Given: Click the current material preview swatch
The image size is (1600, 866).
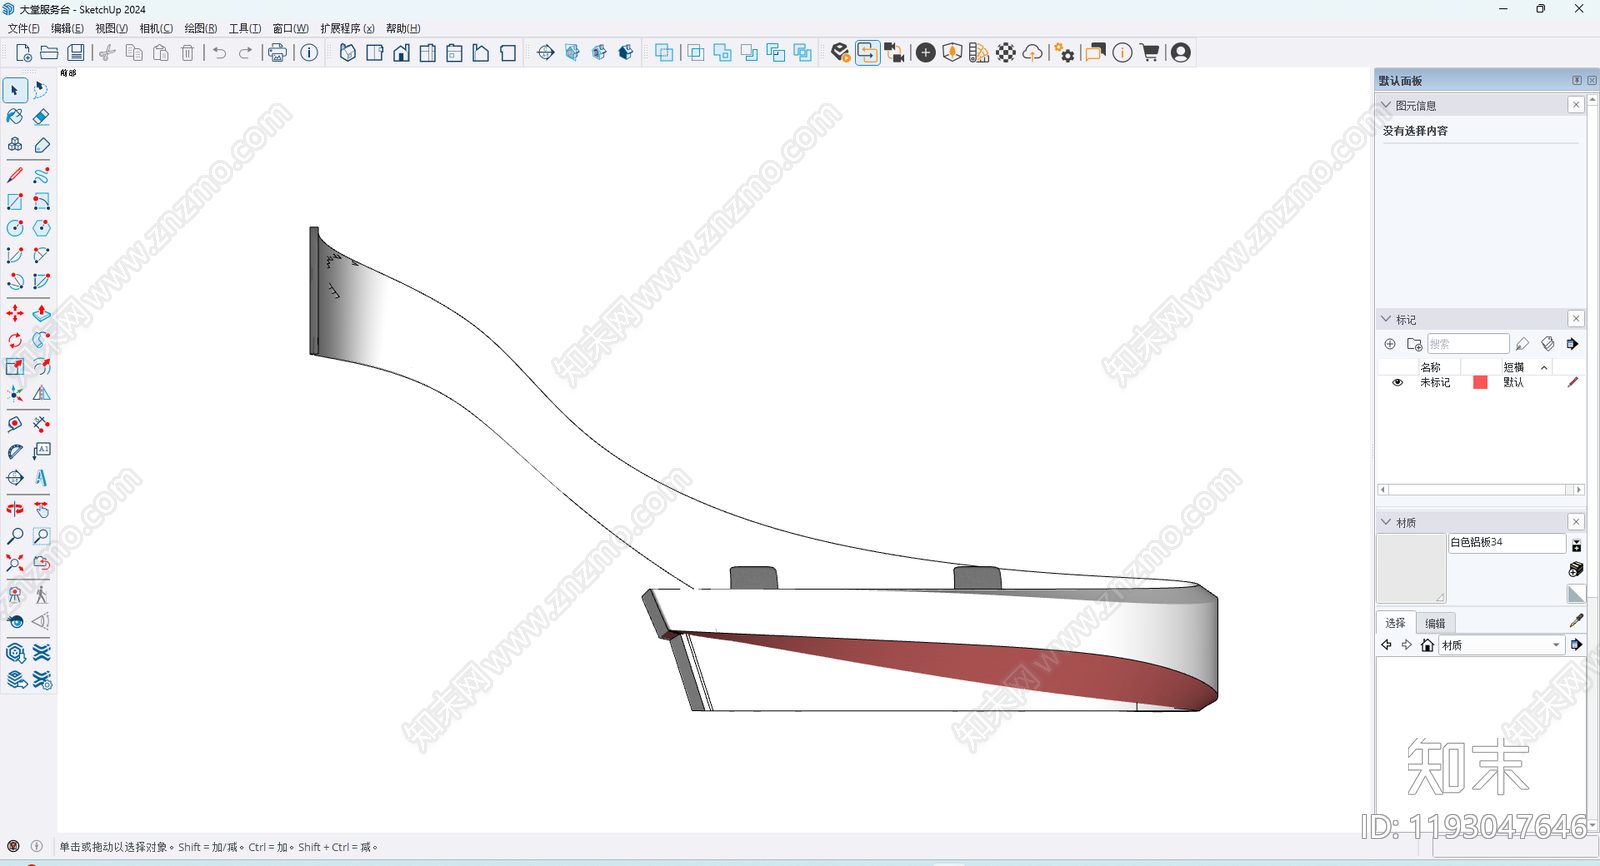Looking at the screenshot, I should point(1411,569).
